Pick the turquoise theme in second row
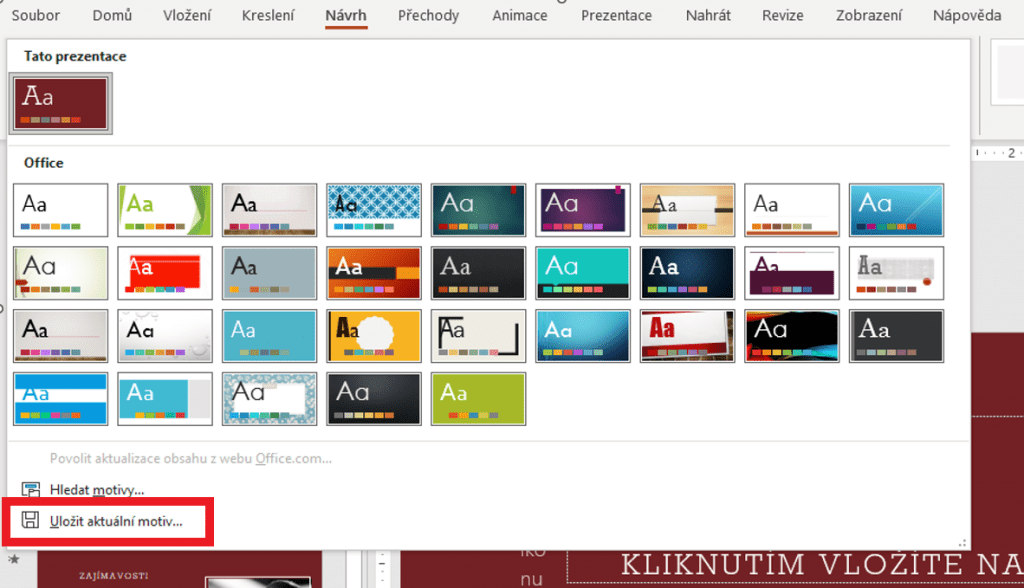This screenshot has height=588, width=1024. [583, 273]
